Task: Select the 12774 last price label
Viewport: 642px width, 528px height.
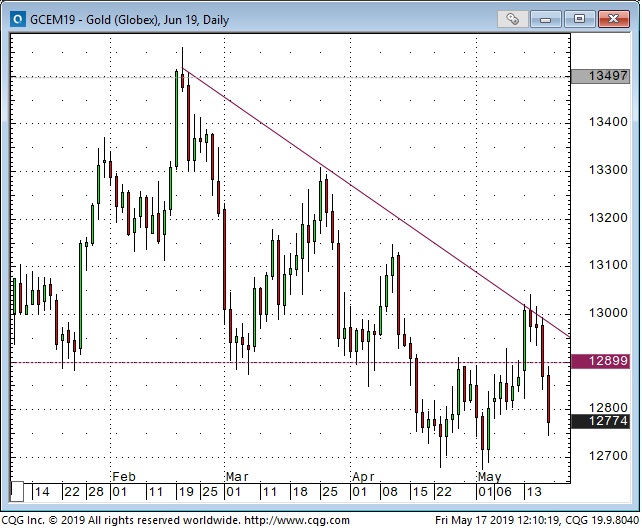Action: click(600, 421)
